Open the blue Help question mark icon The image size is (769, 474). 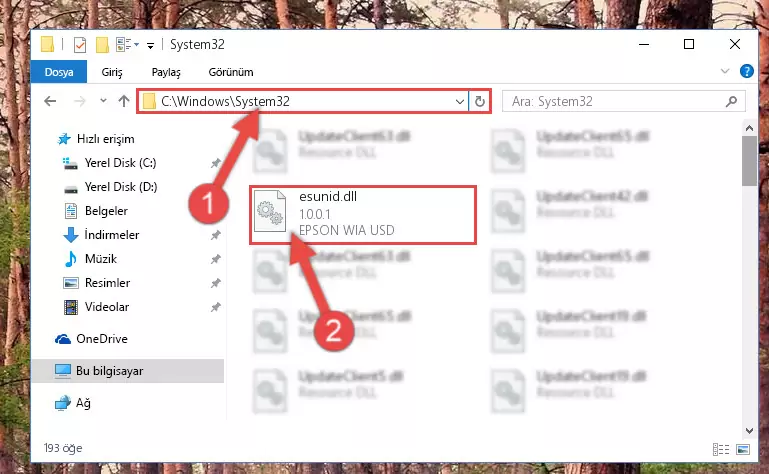tap(746, 72)
